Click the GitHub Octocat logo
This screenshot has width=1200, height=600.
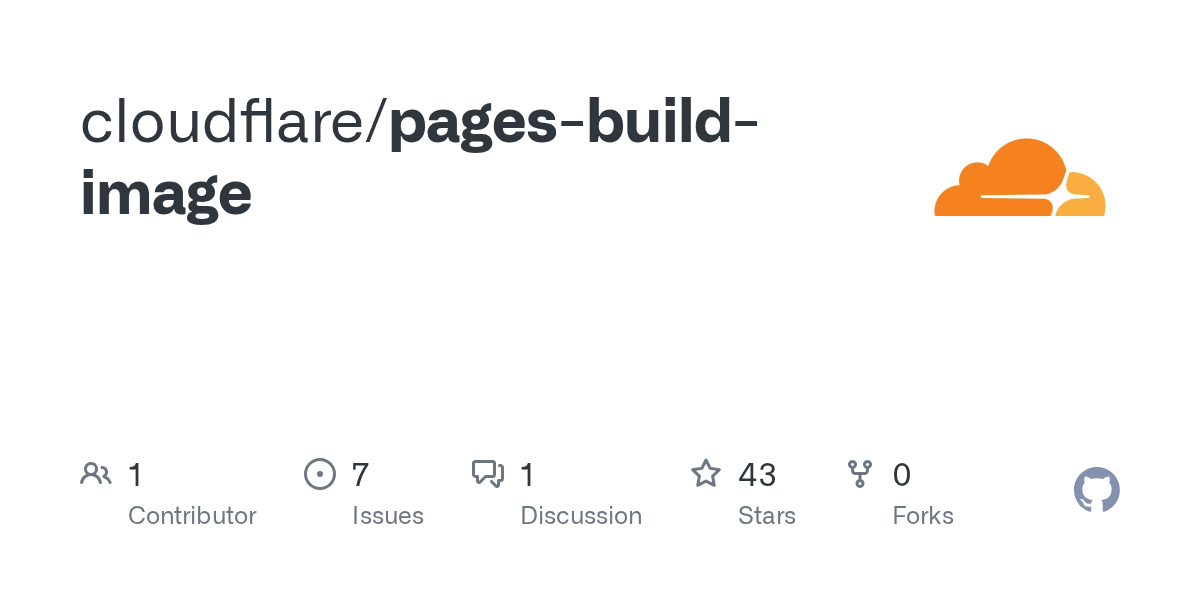[x=1096, y=490]
